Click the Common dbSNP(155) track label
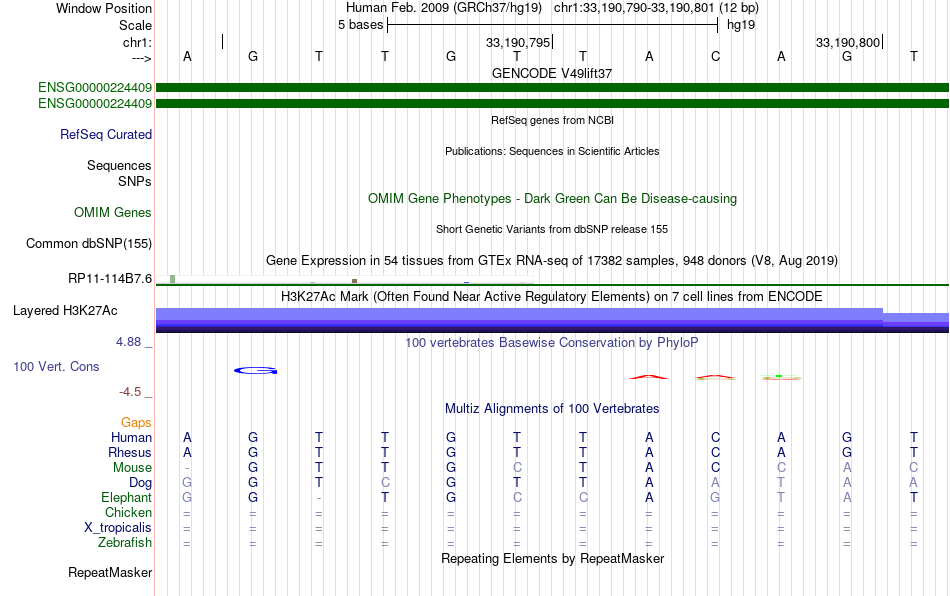 coord(89,243)
